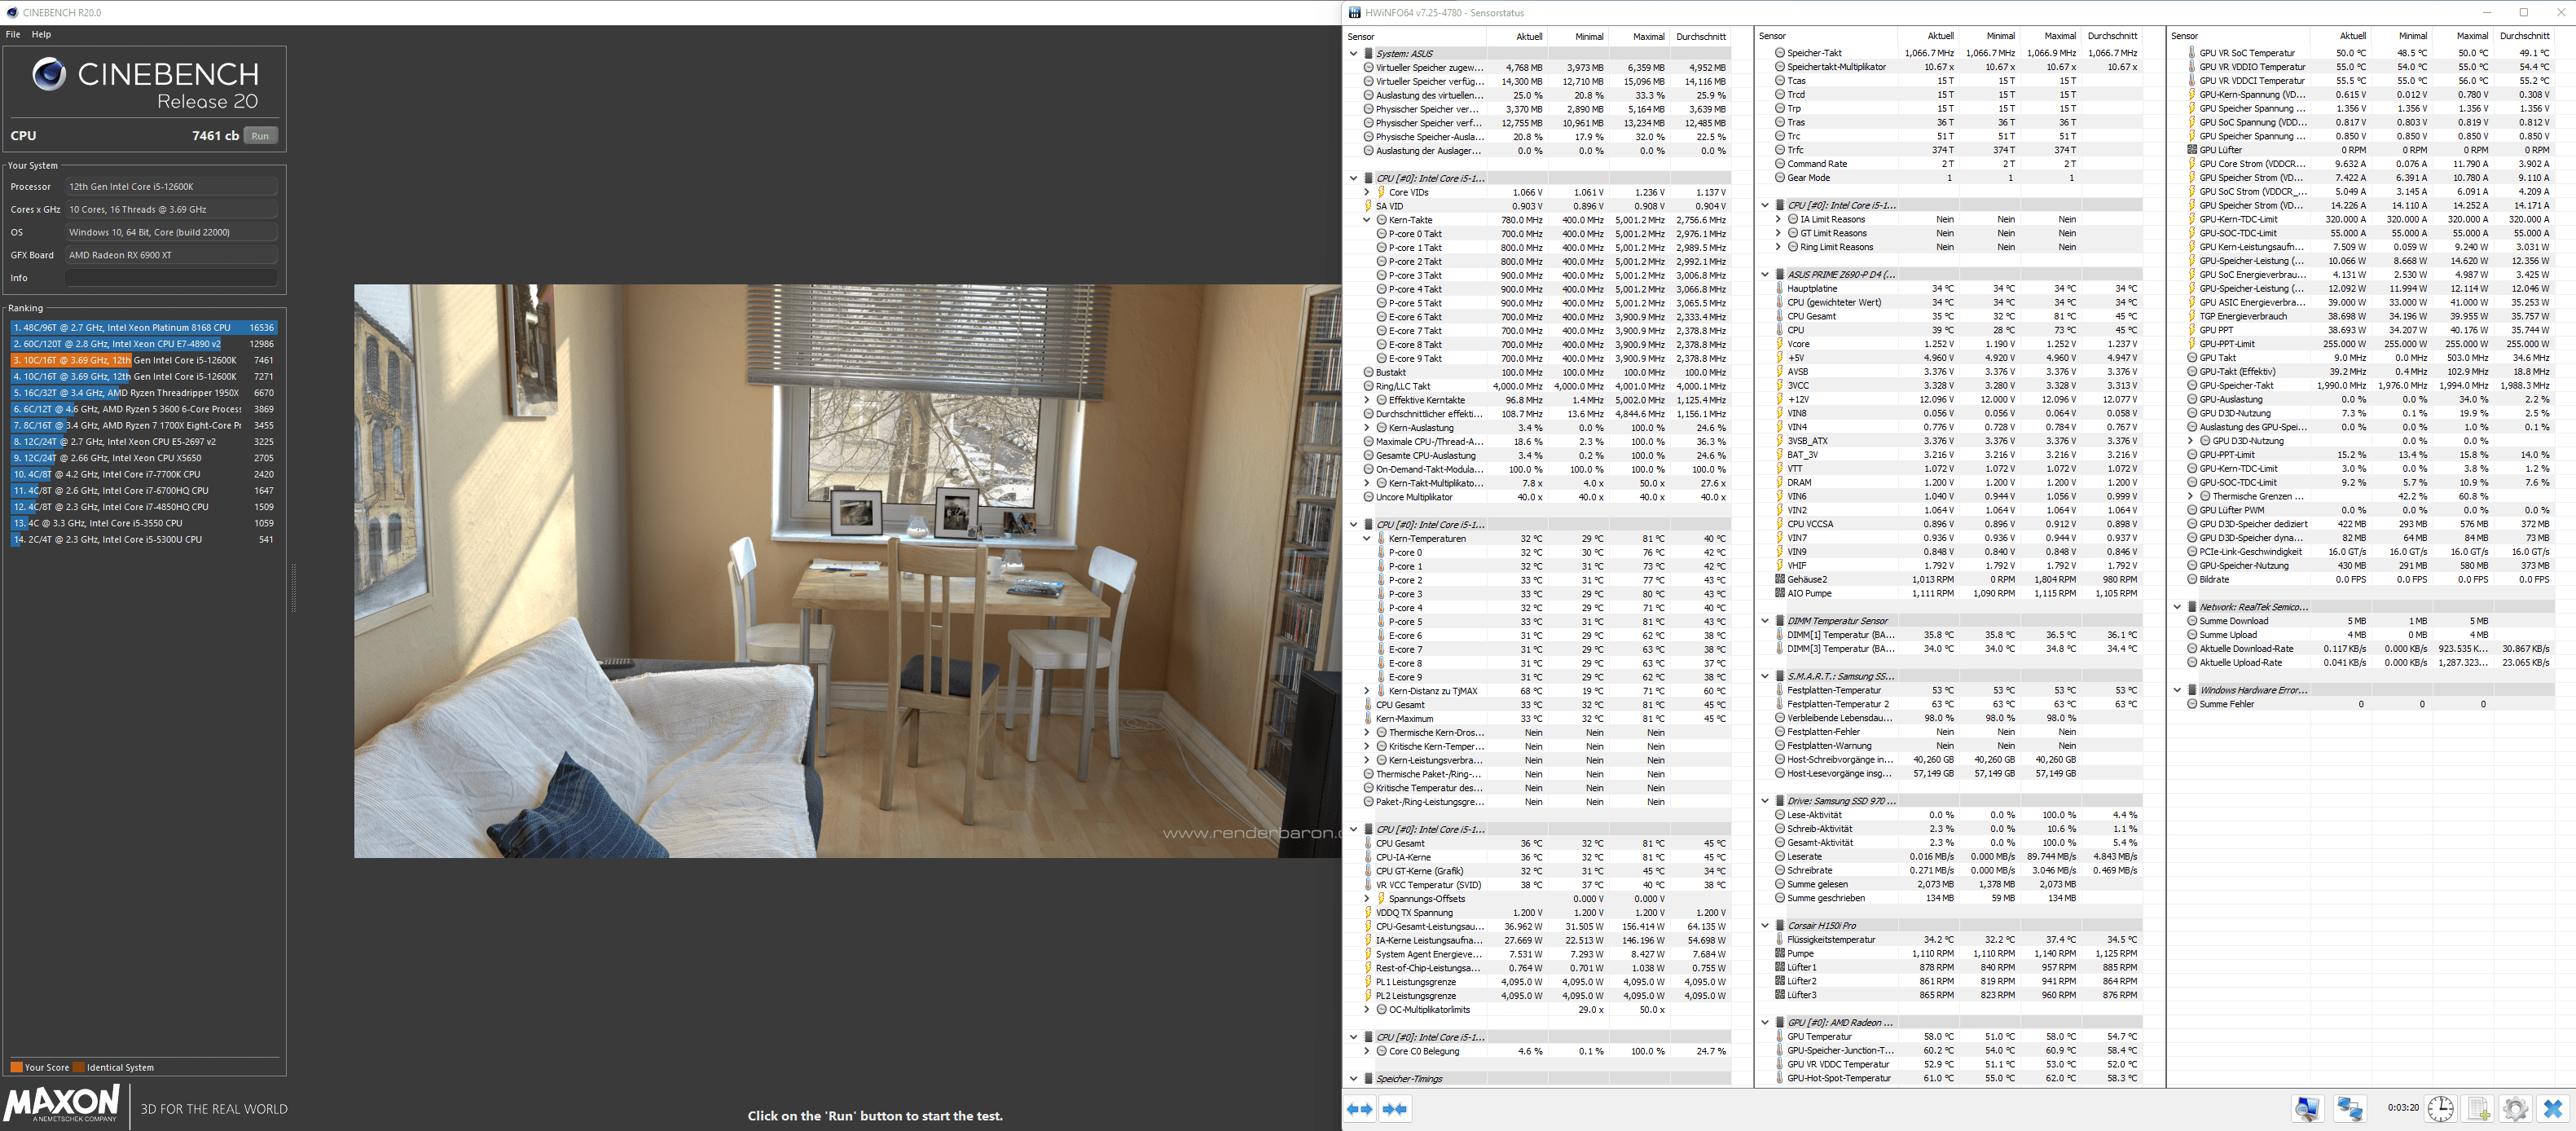Click the fan icon of the AIO Pumpe row

tap(1780, 593)
